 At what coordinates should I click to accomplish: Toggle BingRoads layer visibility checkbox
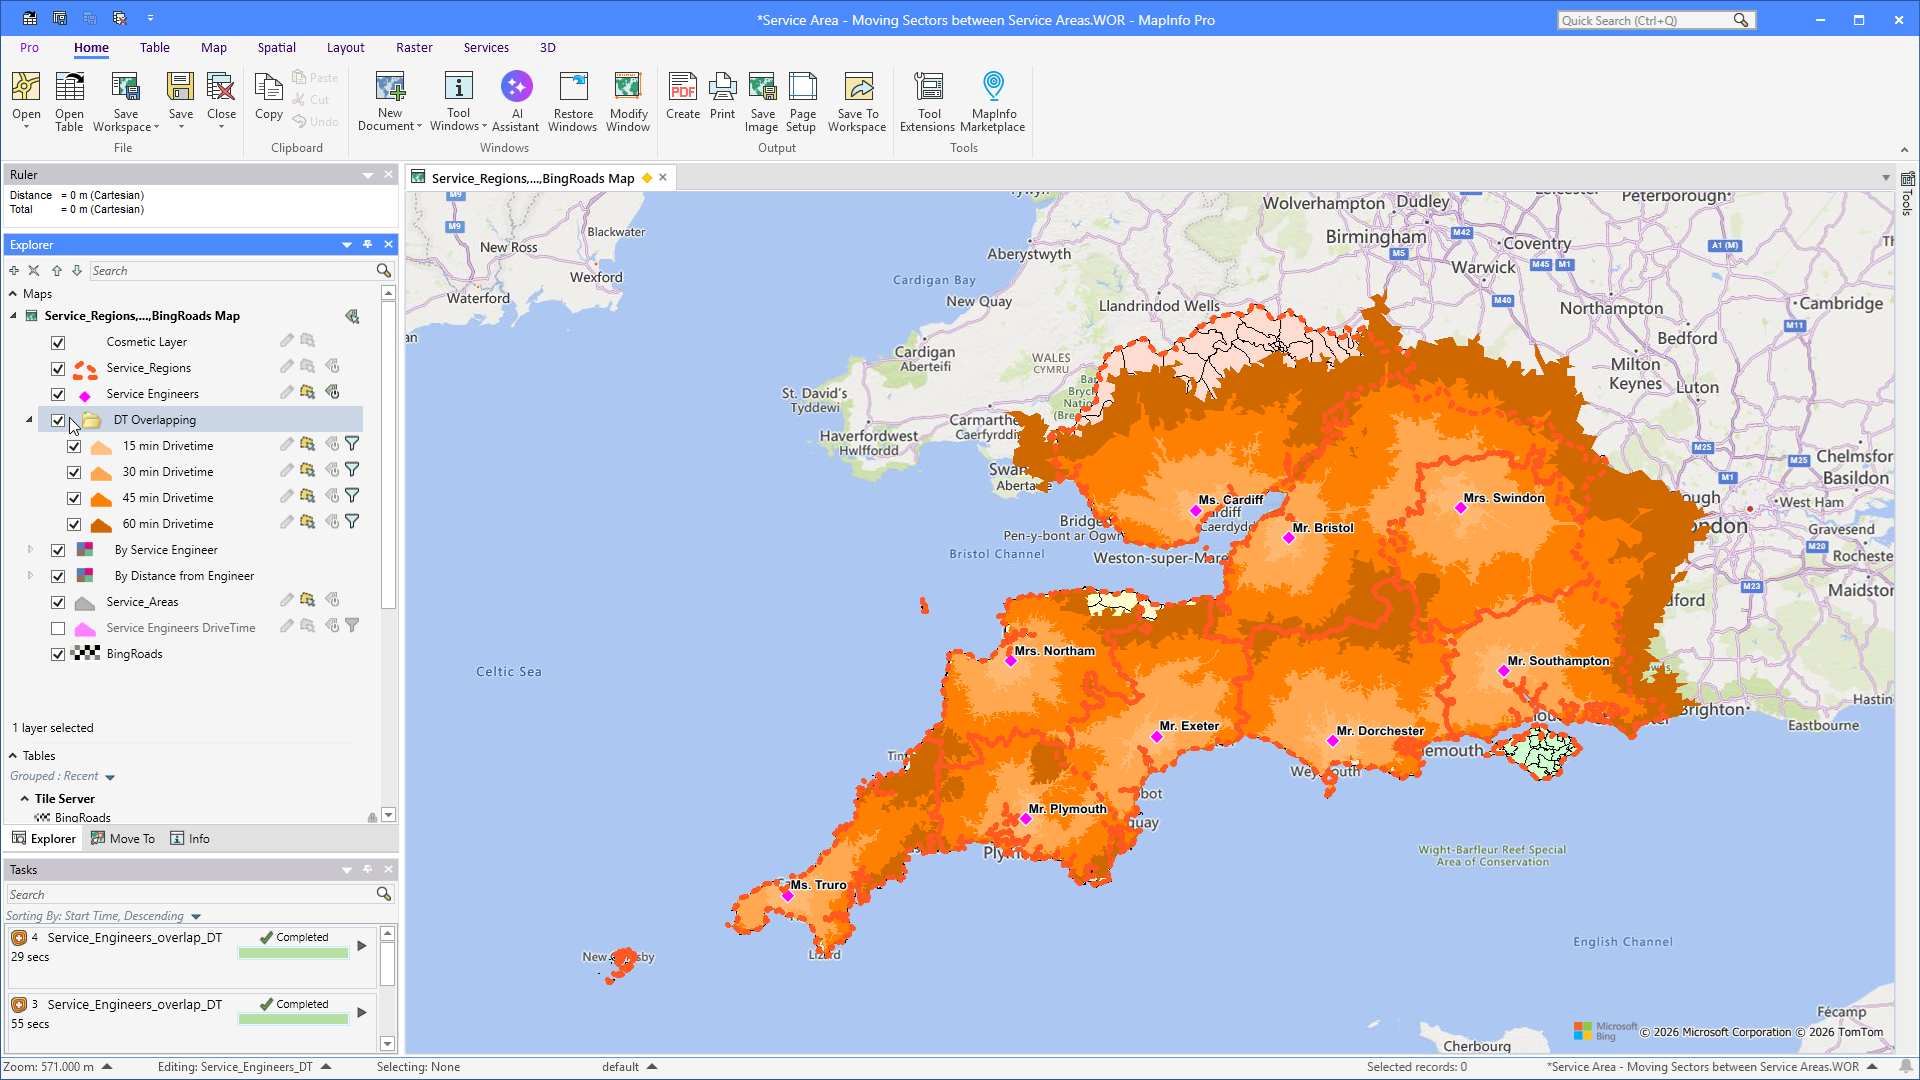click(58, 654)
